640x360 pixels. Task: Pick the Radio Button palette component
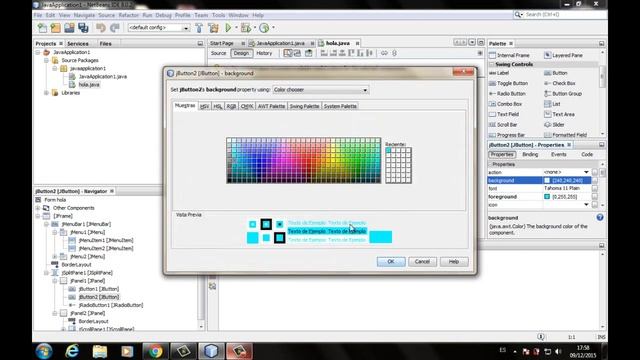pos(507,93)
